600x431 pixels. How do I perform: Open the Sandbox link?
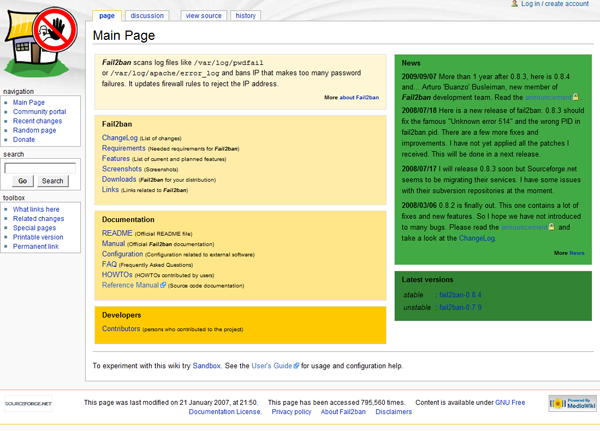[207, 366]
